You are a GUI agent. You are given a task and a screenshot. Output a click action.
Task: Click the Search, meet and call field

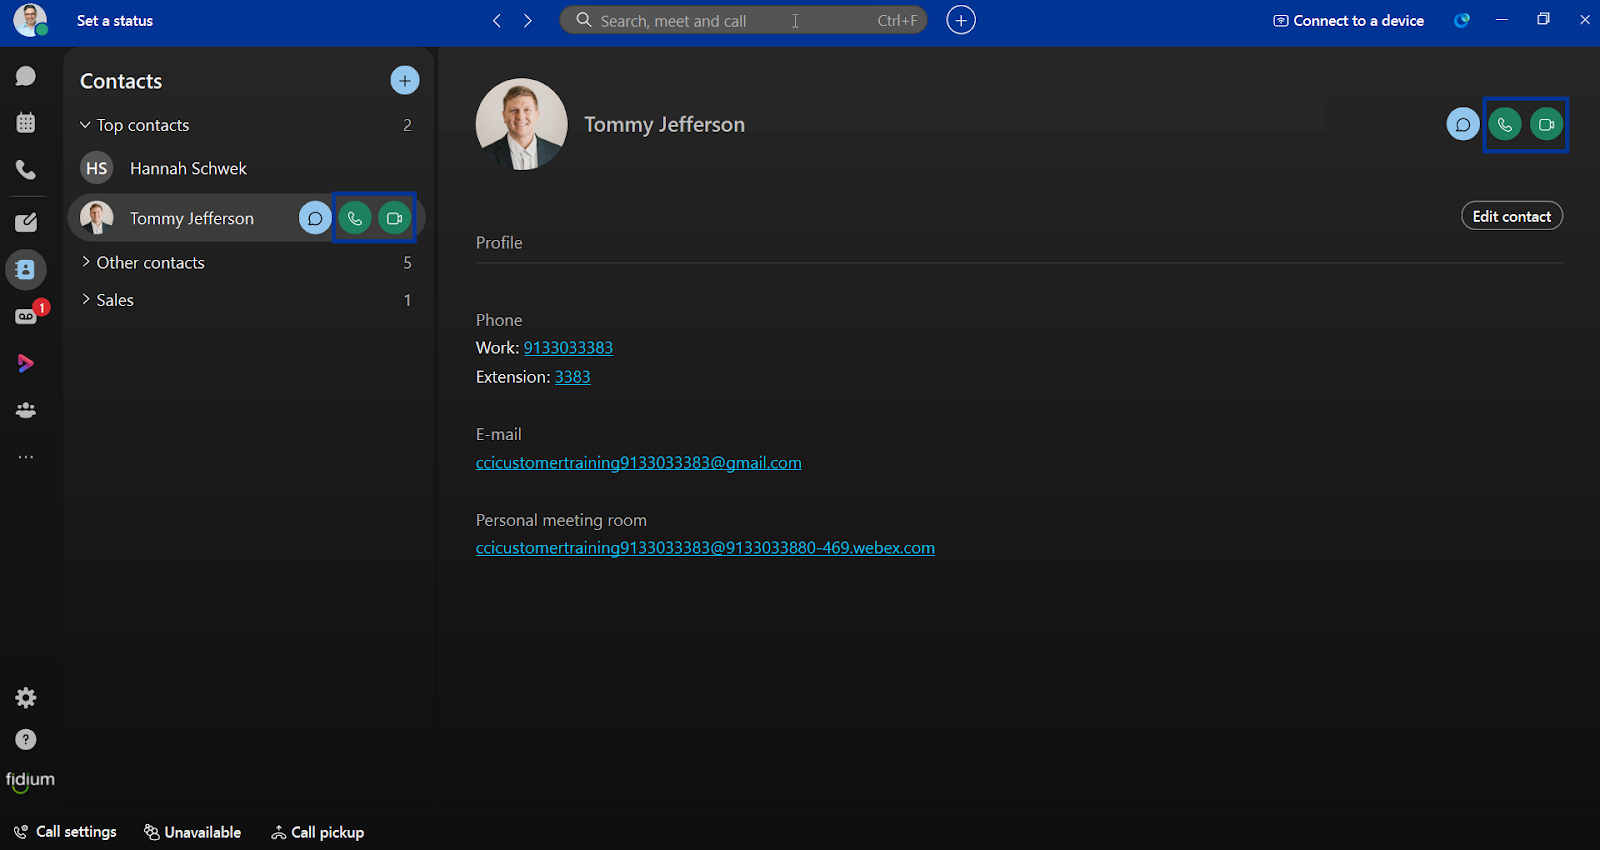click(x=743, y=20)
